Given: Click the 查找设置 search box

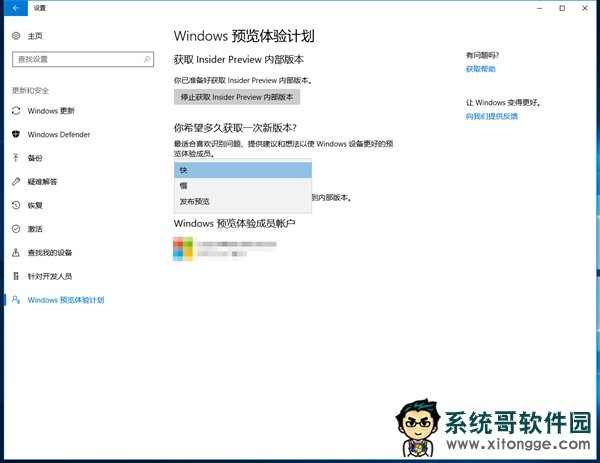Looking at the screenshot, I should click(83, 59).
